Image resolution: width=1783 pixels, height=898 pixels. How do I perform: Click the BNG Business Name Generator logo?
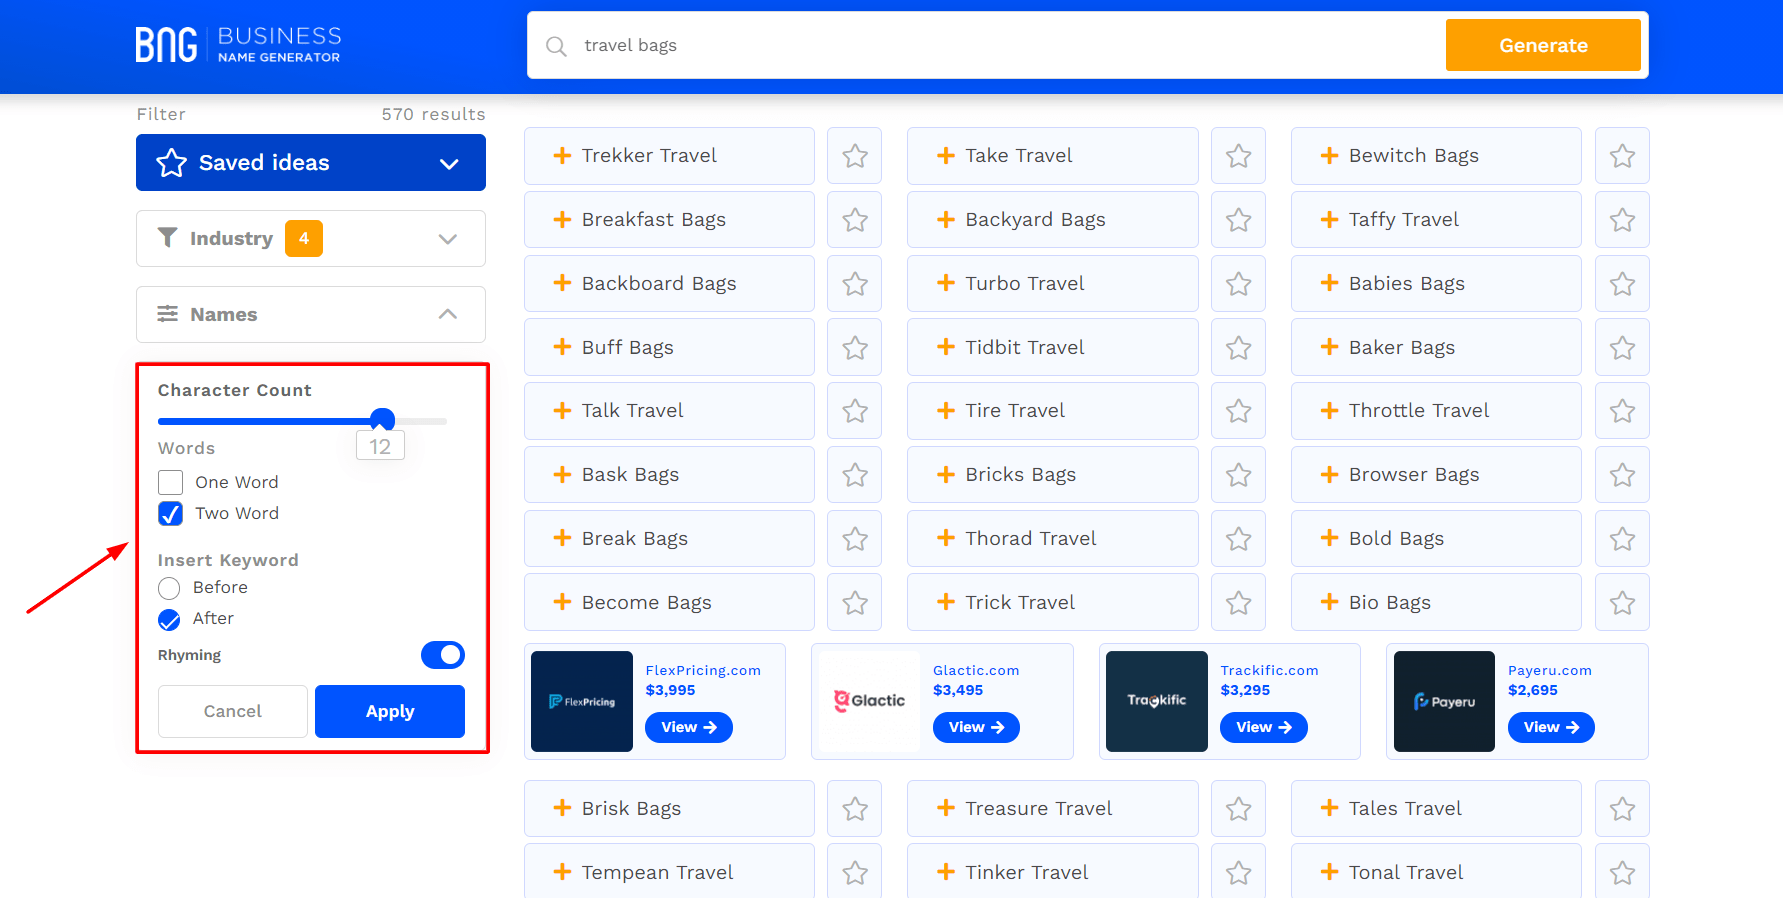pyautogui.click(x=238, y=45)
